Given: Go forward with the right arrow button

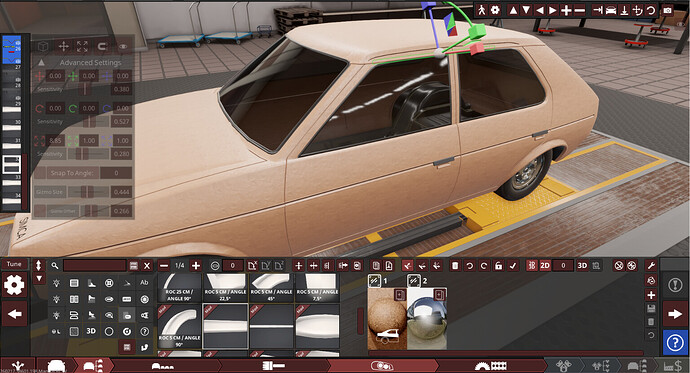Looking at the screenshot, I should click(675, 314).
